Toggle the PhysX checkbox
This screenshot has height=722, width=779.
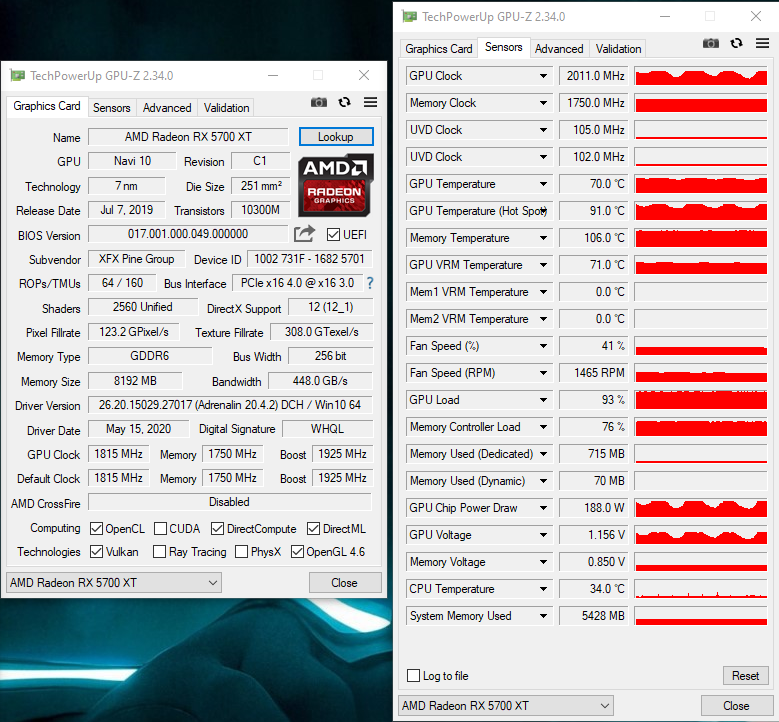(x=241, y=552)
